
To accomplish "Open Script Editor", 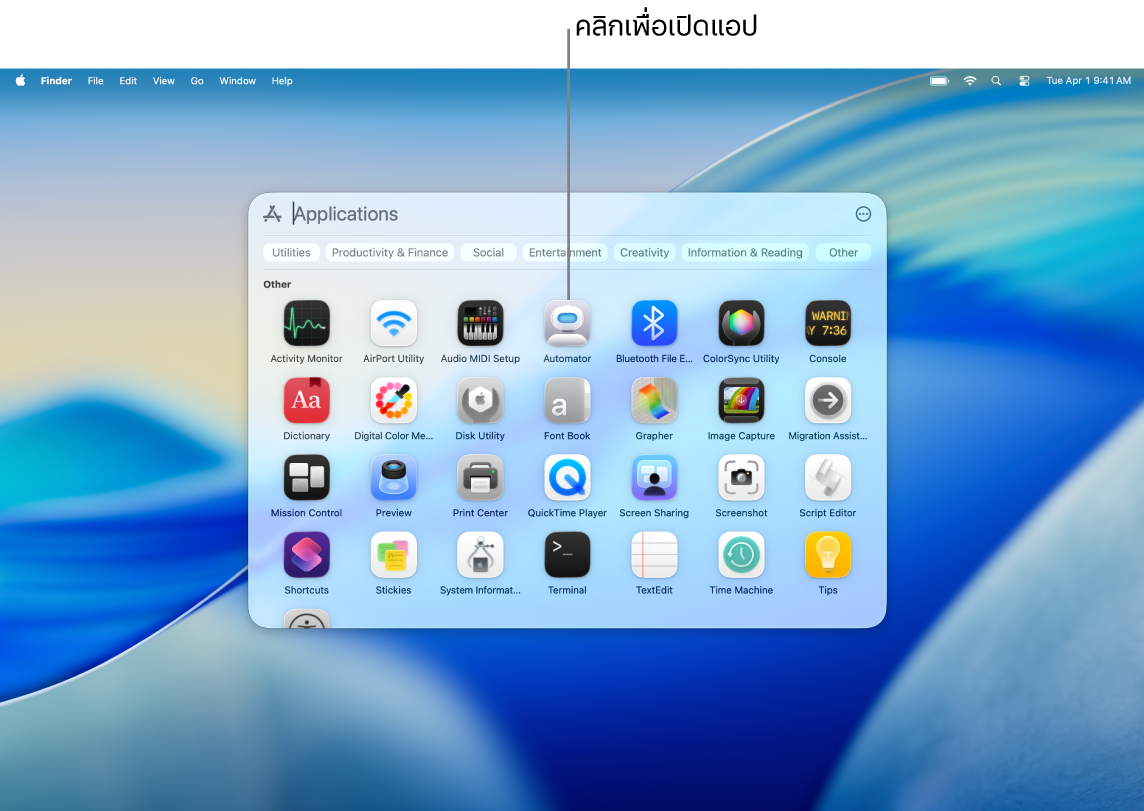I will [828, 478].
